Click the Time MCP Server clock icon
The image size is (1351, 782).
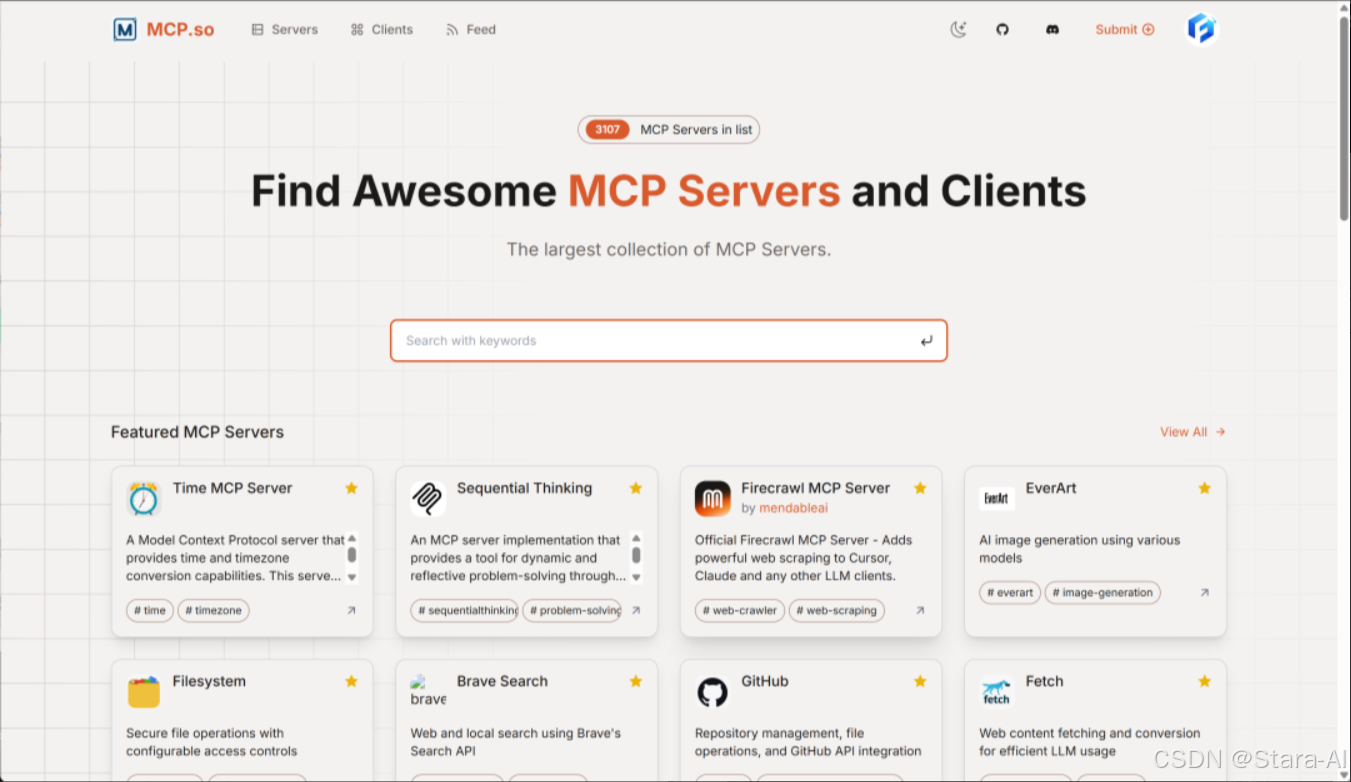pos(144,498)
